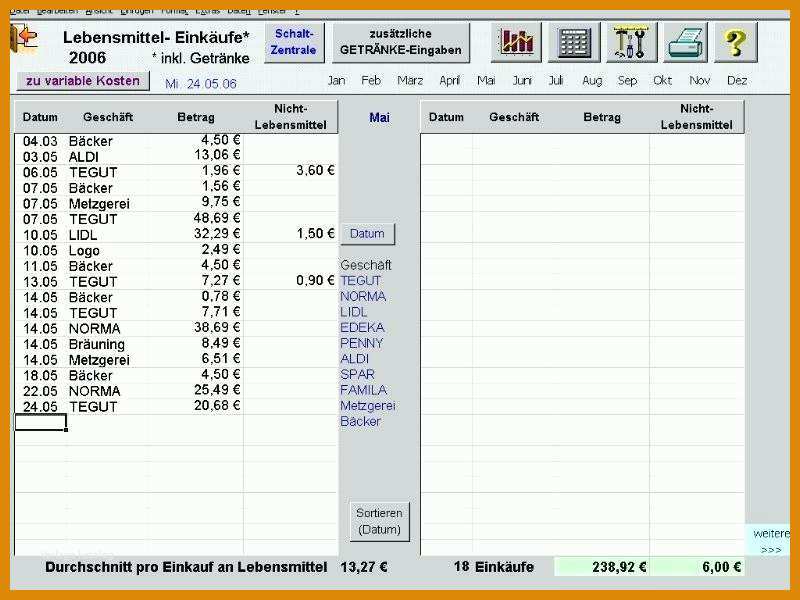Viewport: 800px width, 600px height.
Task: Click Mi. 24.05.06 date text
Action: 201,84
